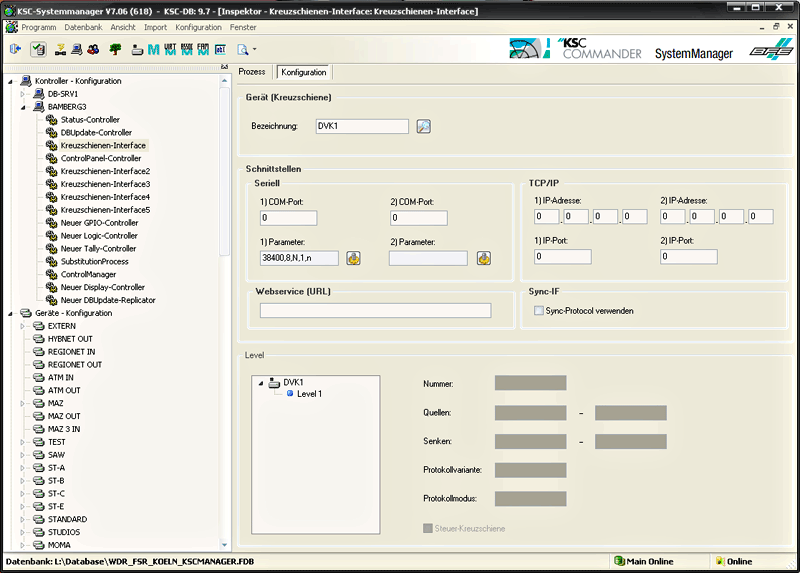Open the Konfiguration menu
The image size is (800, 573).
click(x=198, y=27)
